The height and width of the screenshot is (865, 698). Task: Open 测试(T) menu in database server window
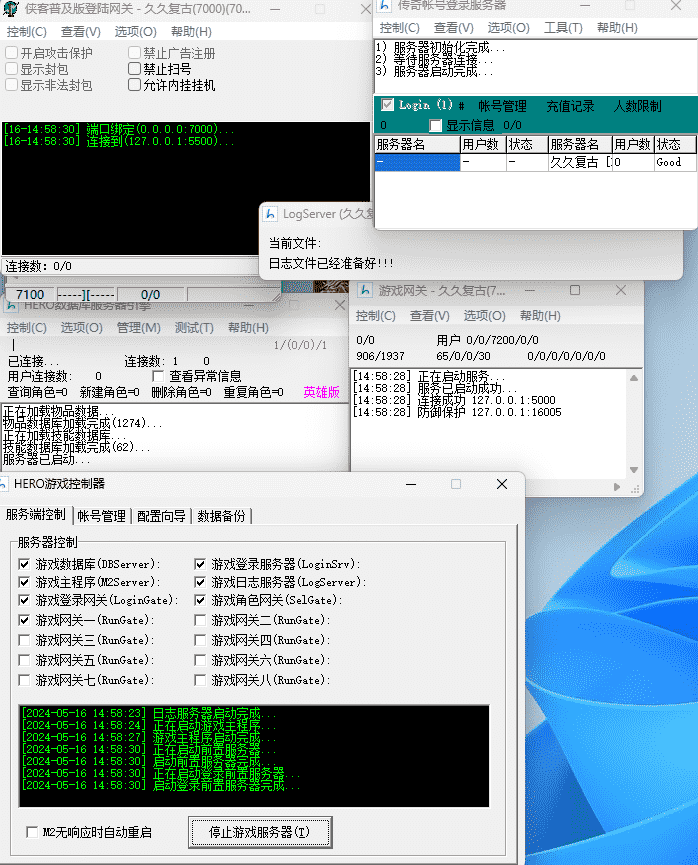tap(194, 328)
